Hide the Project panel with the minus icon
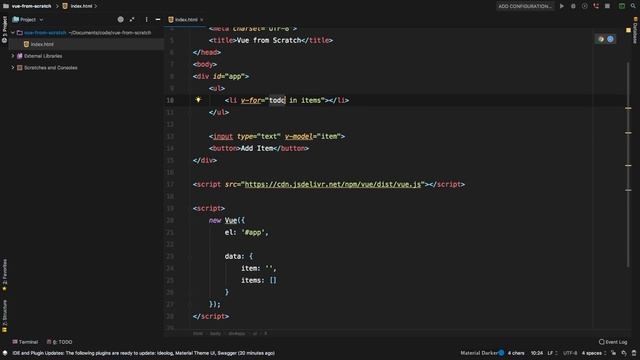Image resolution: width=640 pixels, height=360 pixels. [158, 19]
